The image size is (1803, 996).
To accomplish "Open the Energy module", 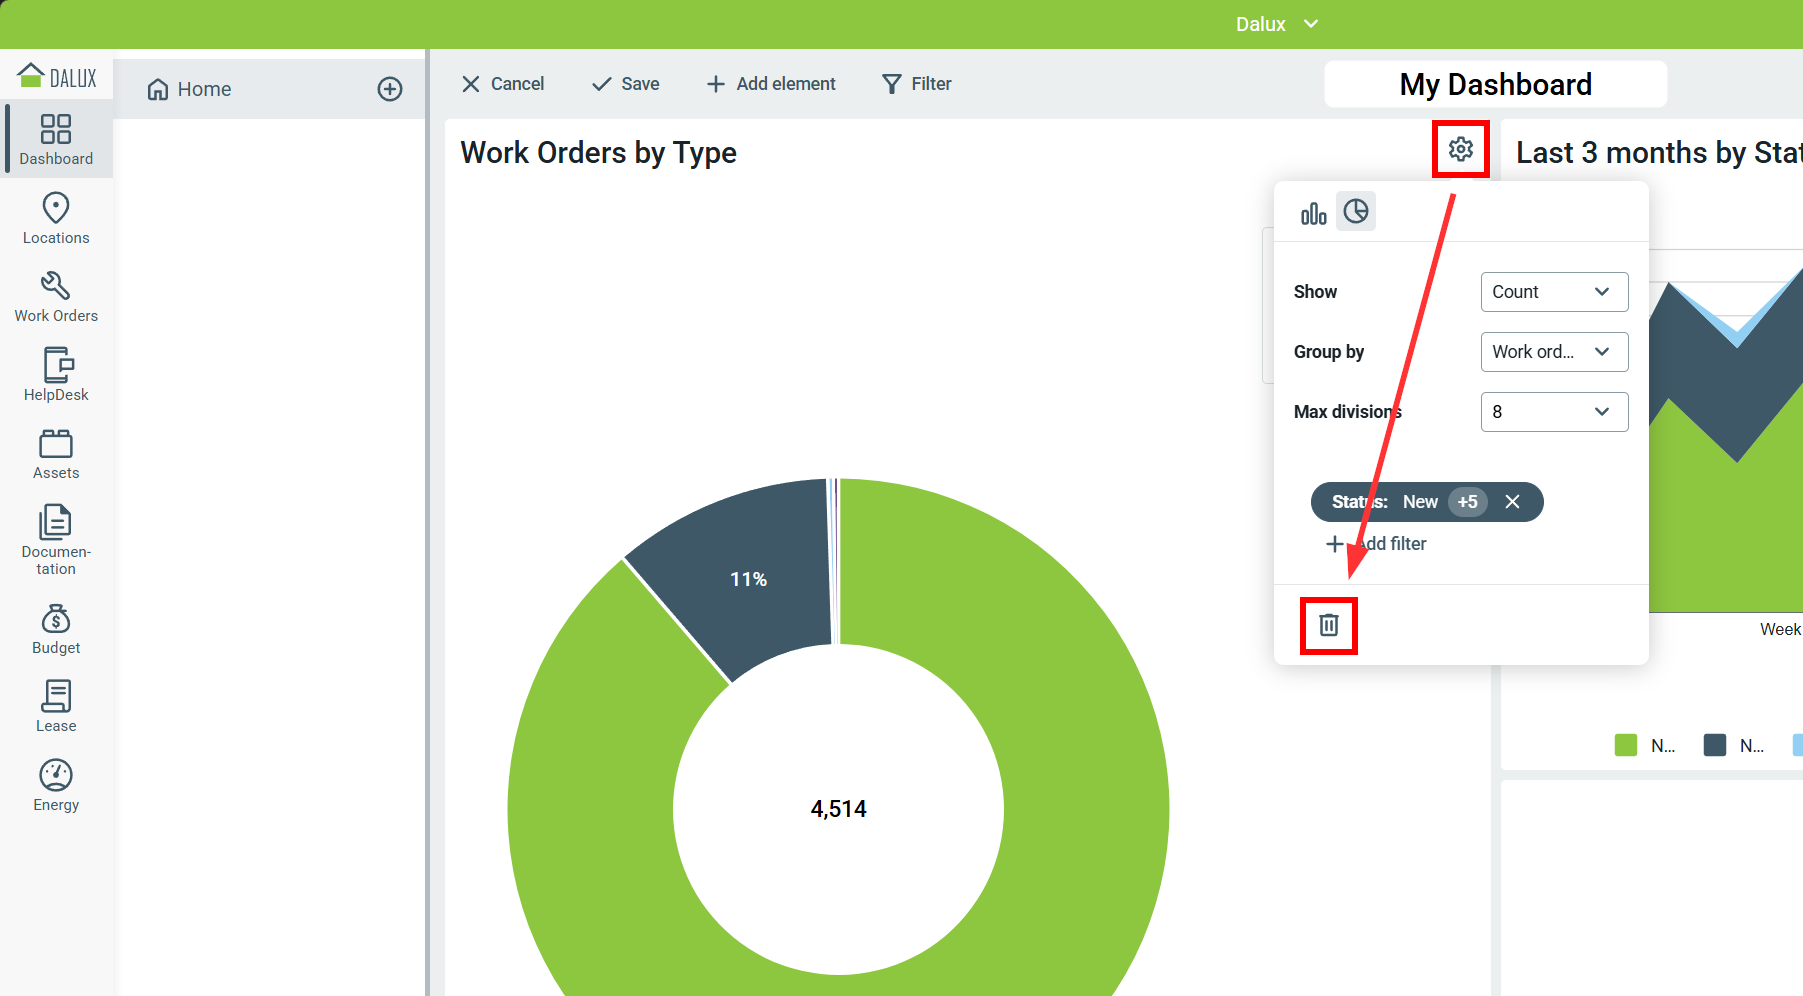I will [x=56, y=785].
